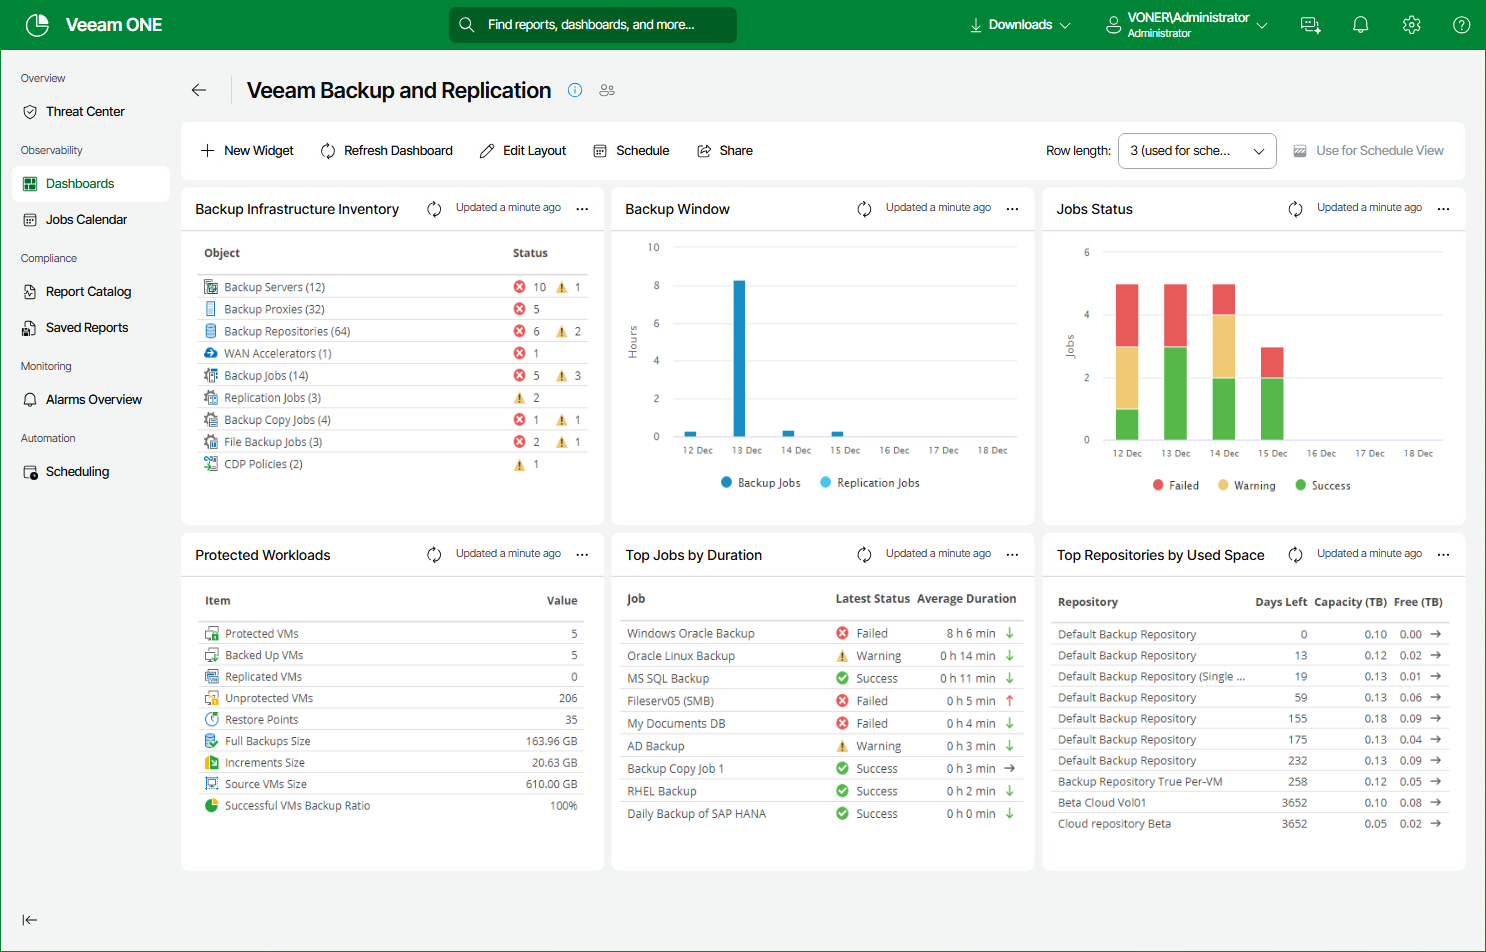Refresh Top Repositories by Used Space widget

pos(1295,555)
